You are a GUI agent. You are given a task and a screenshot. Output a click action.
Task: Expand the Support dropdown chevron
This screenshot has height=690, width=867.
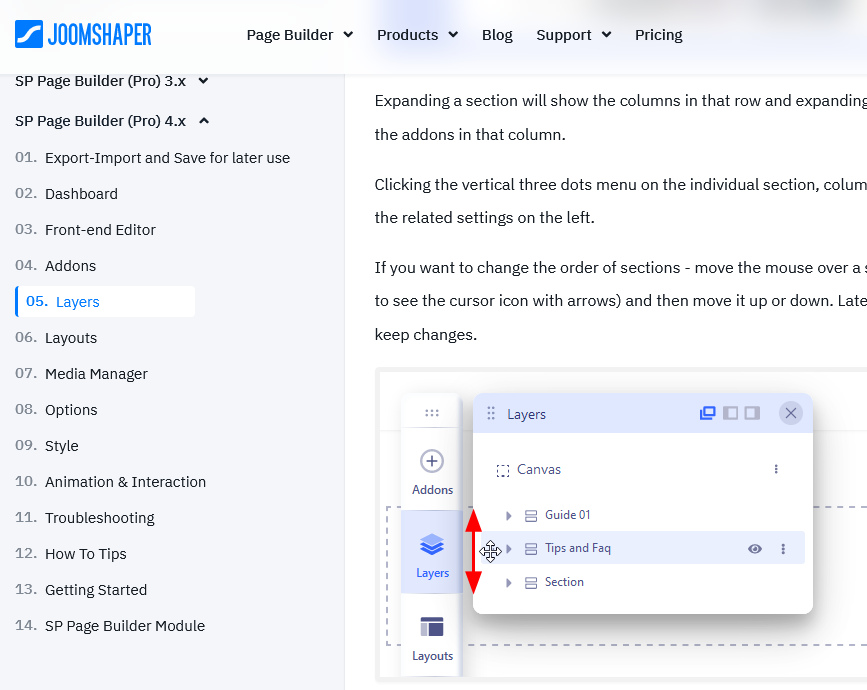607,35
